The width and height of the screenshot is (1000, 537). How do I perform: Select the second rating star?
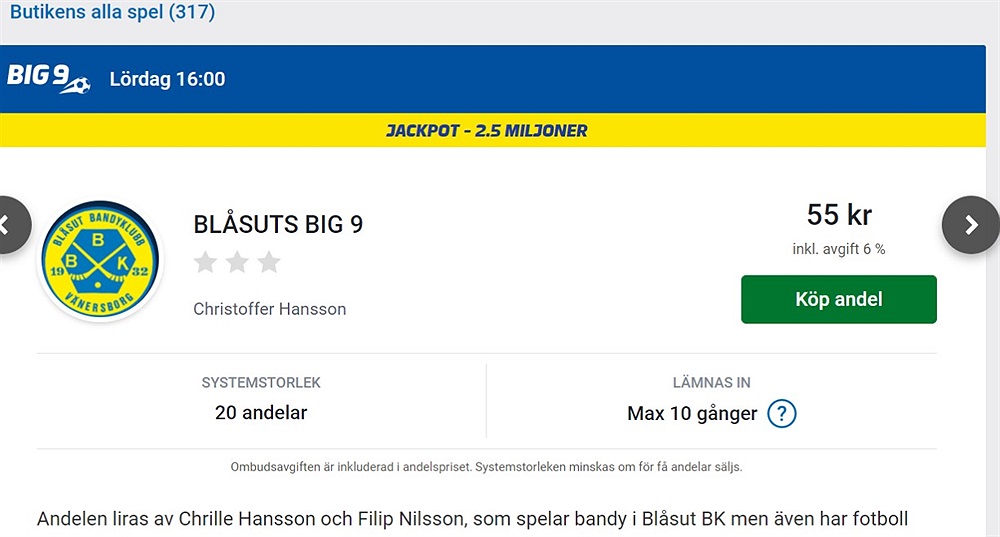237,262
